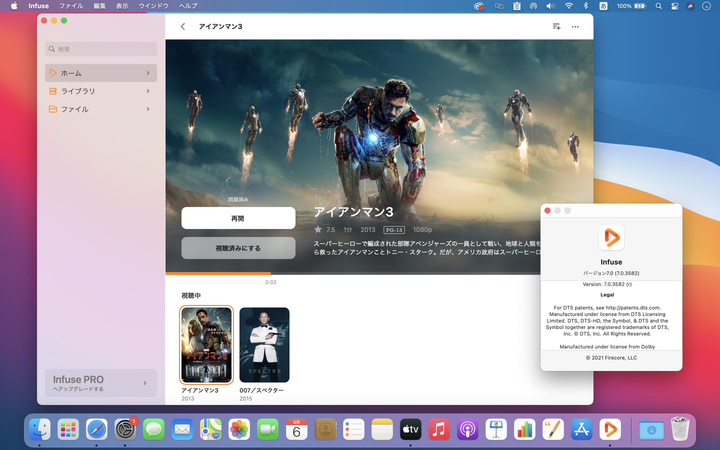Open the ファイル menu in menu bar
This screenshot has width=720, height=450.
pyautogui.click(x=71, y=6)
